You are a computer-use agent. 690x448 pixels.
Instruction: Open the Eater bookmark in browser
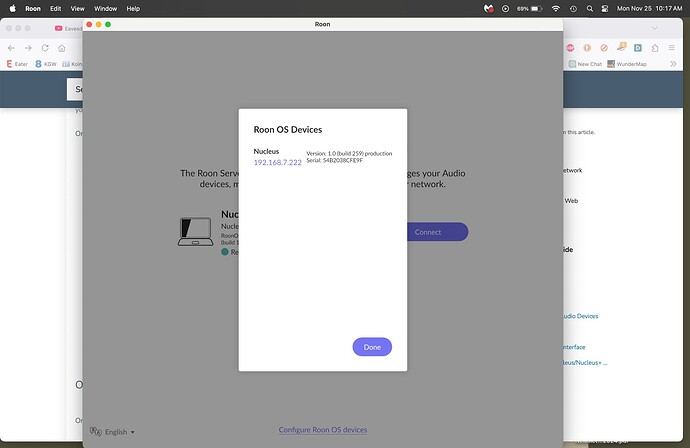pyautogui.click(x=17, y=64)
